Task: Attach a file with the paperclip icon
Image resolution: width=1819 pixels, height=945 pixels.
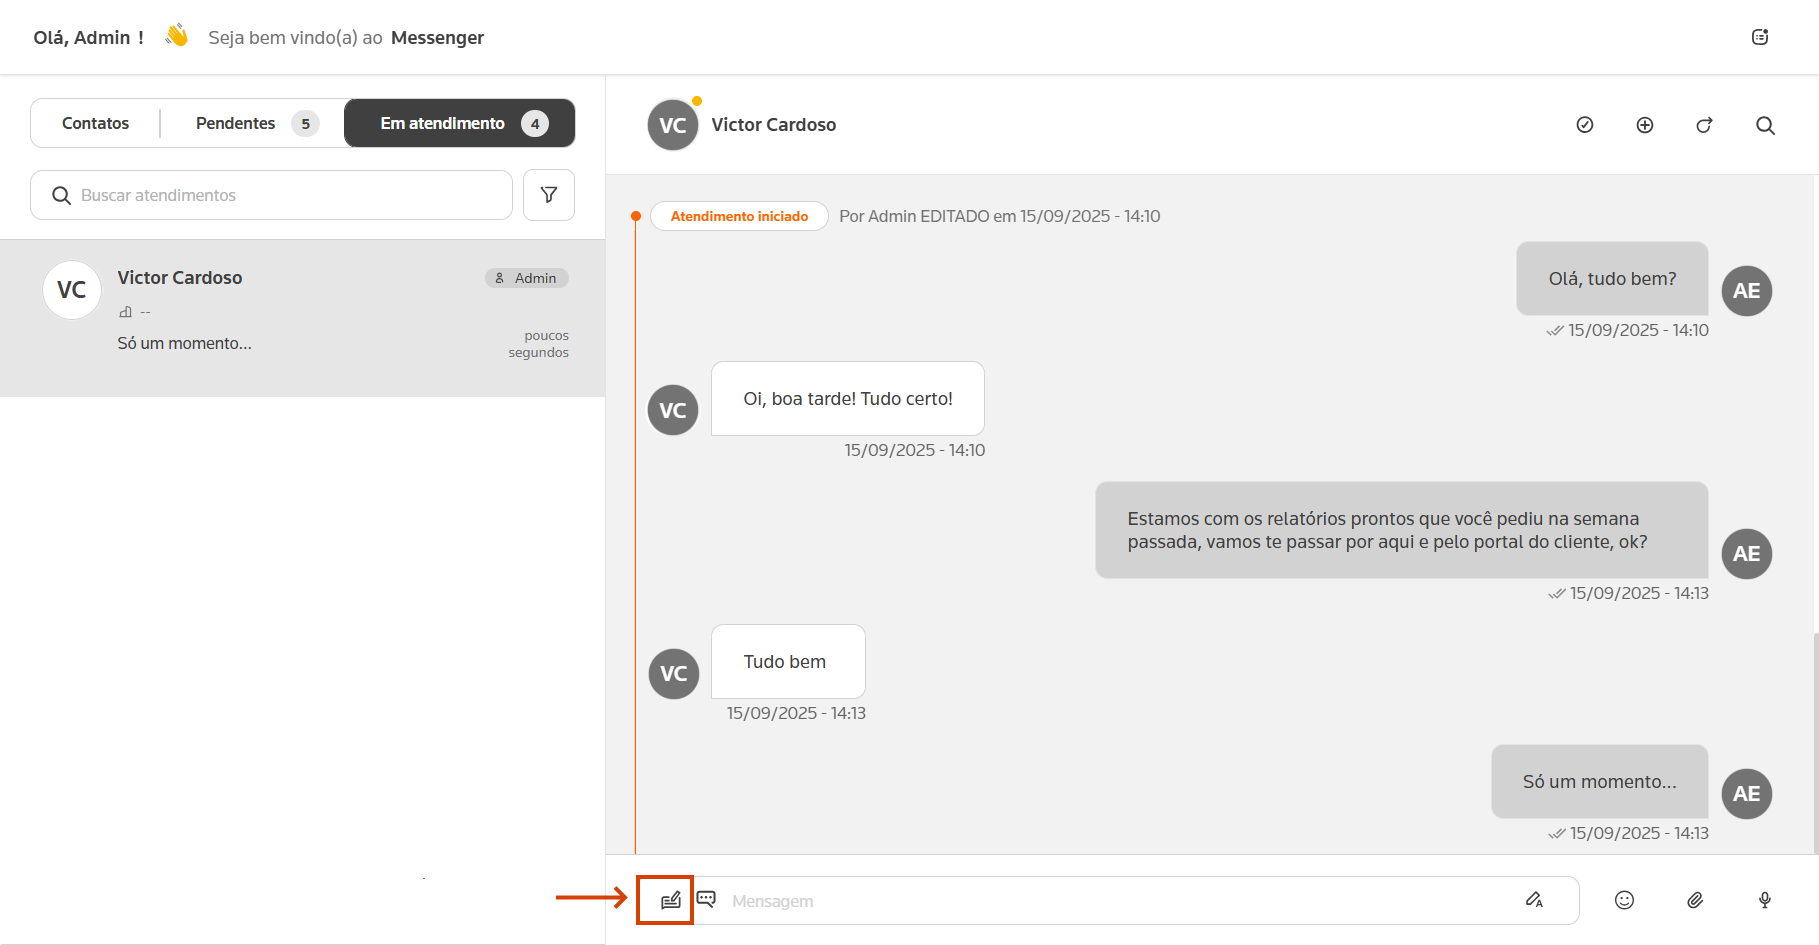Action: [1695, 900]
